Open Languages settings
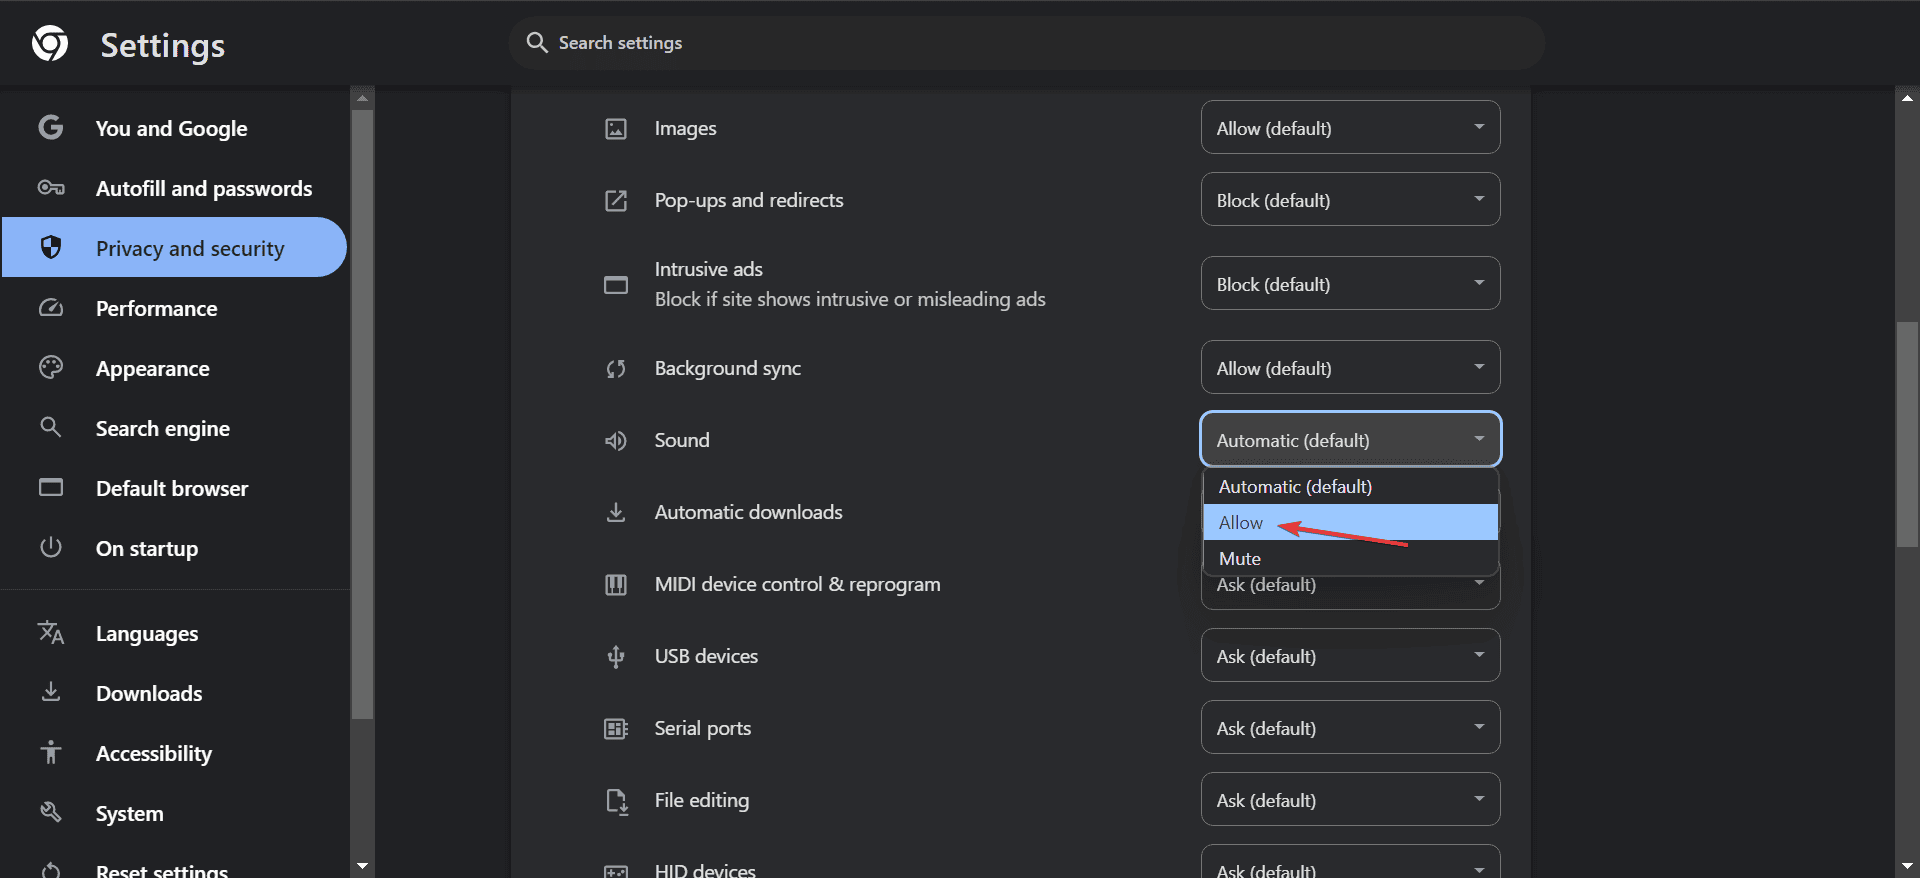The image size is (1920, 878). pyautogui.click(x=174, y=633)
